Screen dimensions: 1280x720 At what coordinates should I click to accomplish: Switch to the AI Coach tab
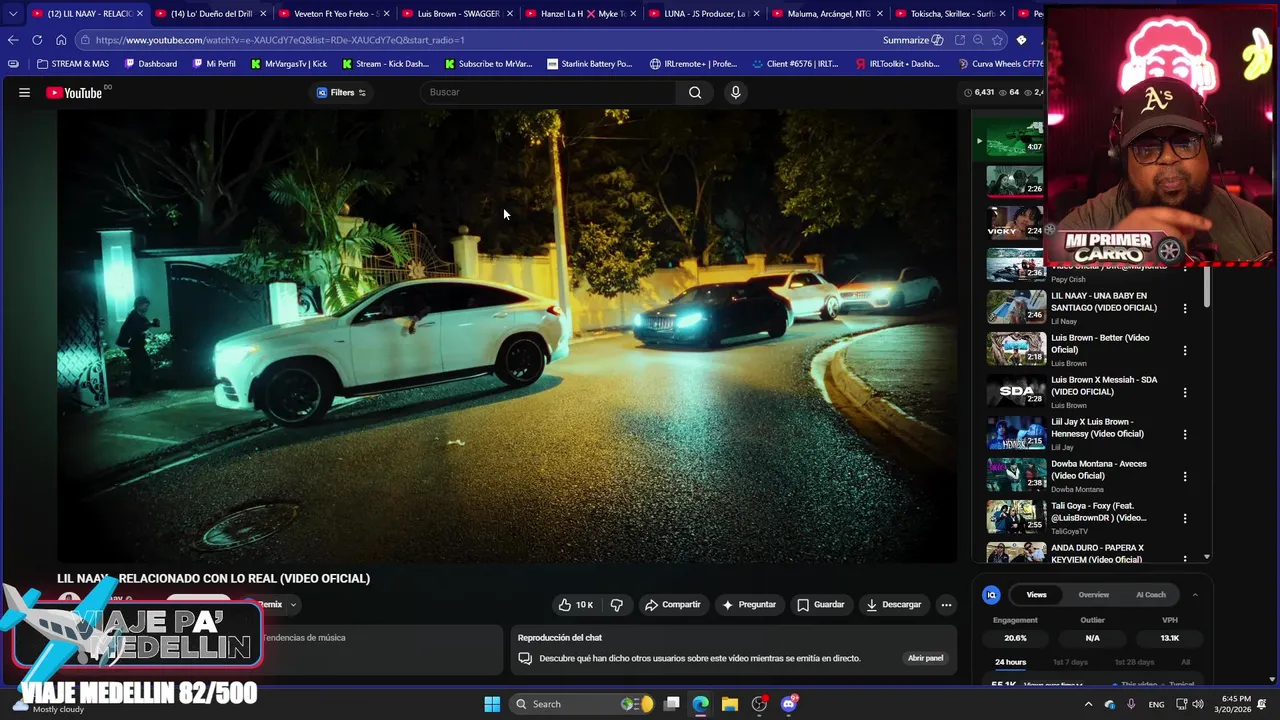coord(1151,595)
